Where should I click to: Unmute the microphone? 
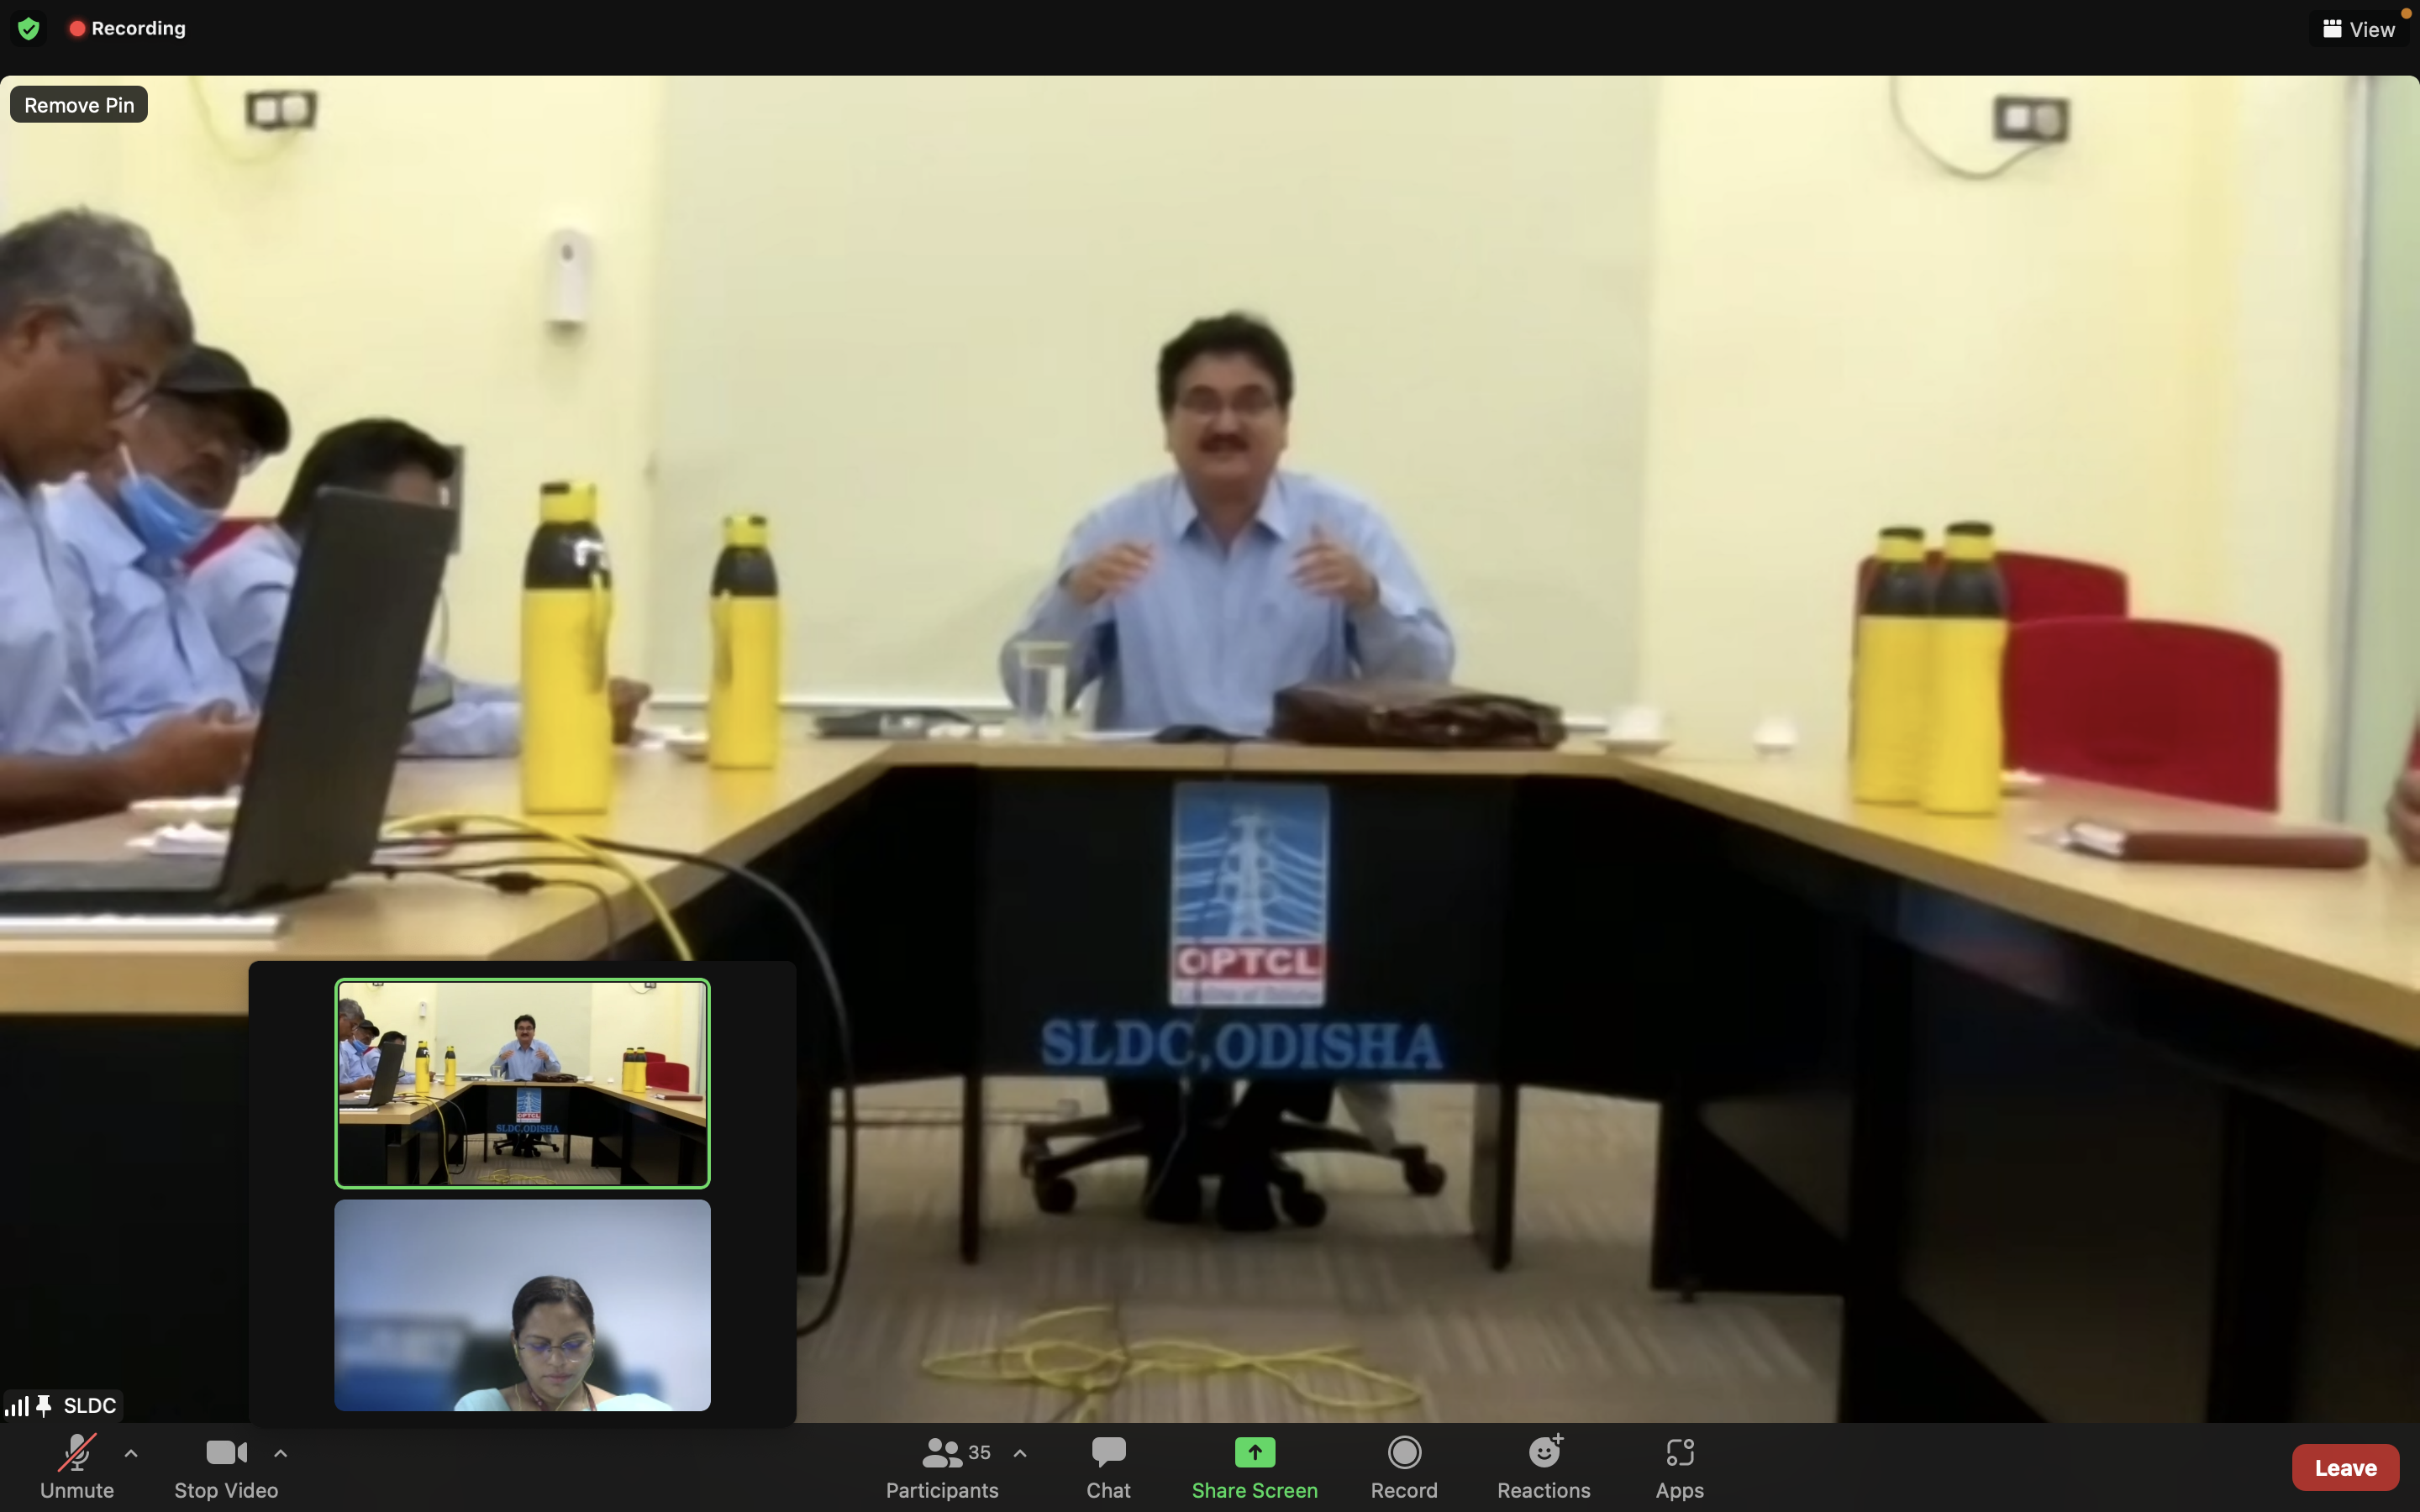(77, 1453)
